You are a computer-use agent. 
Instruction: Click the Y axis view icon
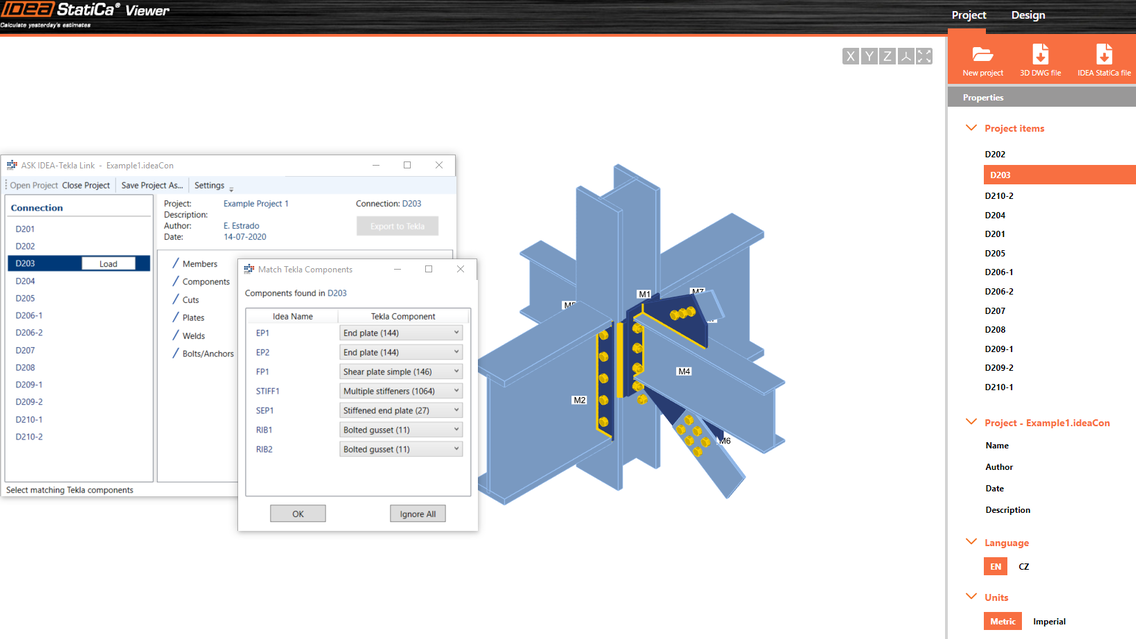[x=869, y=57]
